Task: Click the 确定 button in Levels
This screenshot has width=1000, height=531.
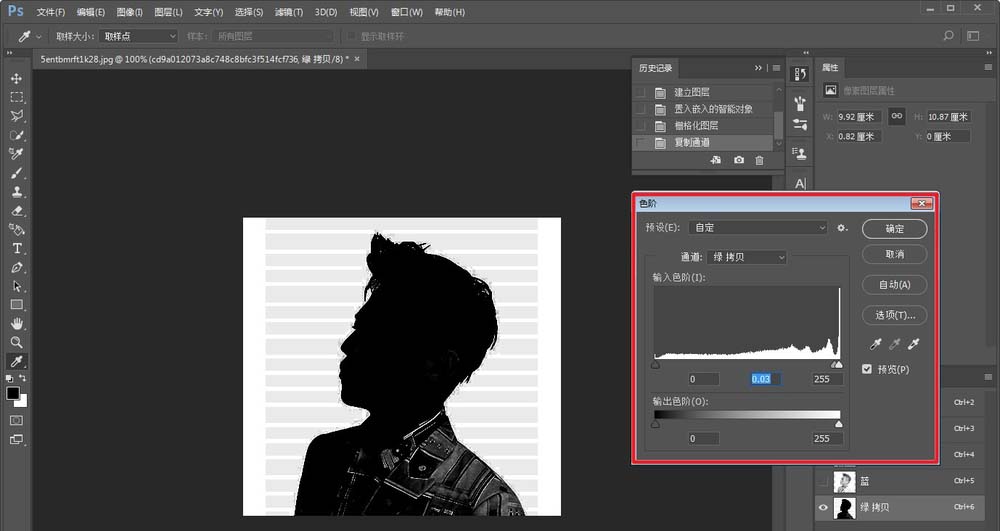Action: (x=894, y=229)
